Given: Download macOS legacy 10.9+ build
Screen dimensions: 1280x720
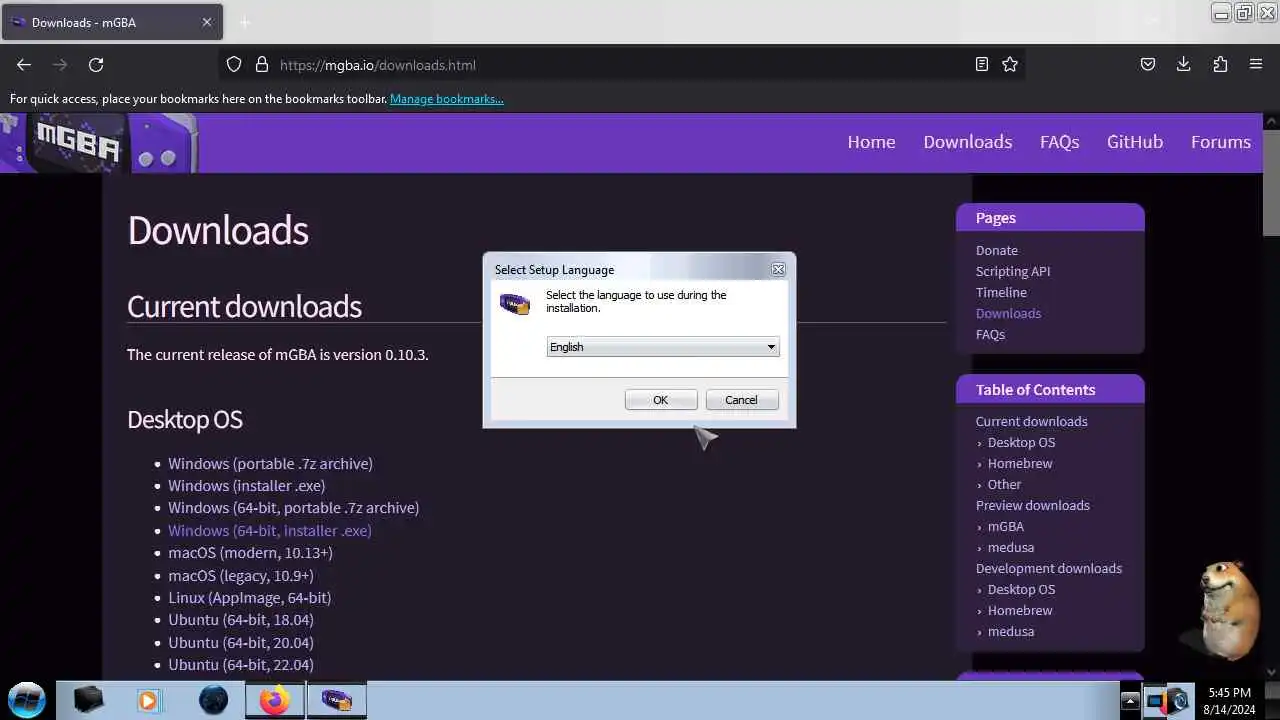Looking at the screenshot, I should pos(240,575).
